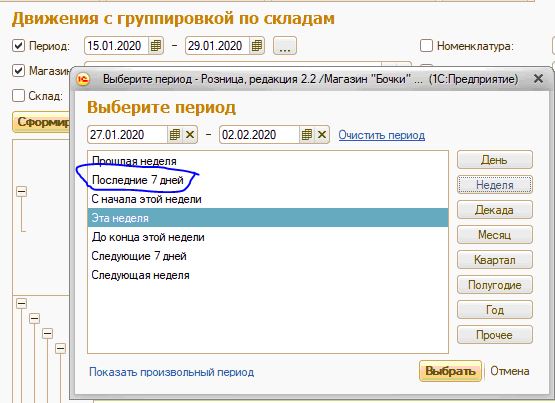This screenshot has height=403, width=555.
Task: Open 'Показать произвольный период' link
Action: click(x=172, y=372)
